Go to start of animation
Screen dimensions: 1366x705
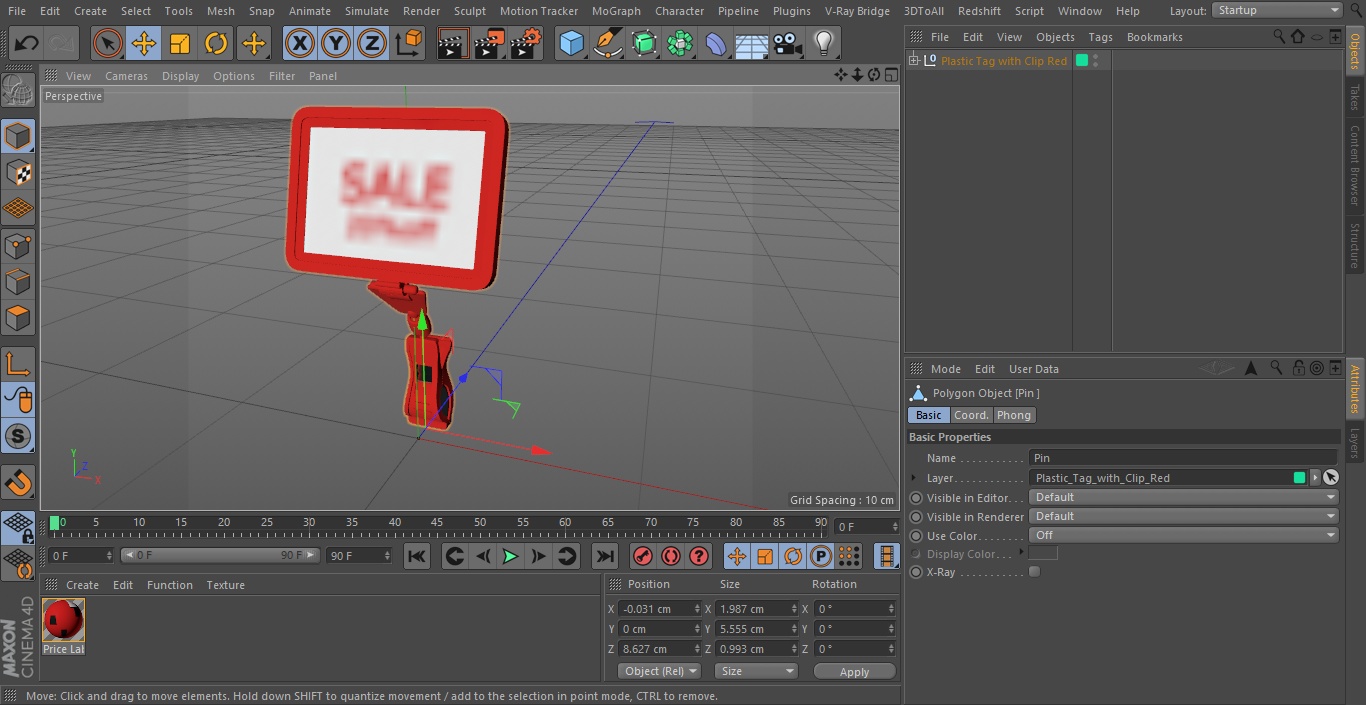[417, 556]
